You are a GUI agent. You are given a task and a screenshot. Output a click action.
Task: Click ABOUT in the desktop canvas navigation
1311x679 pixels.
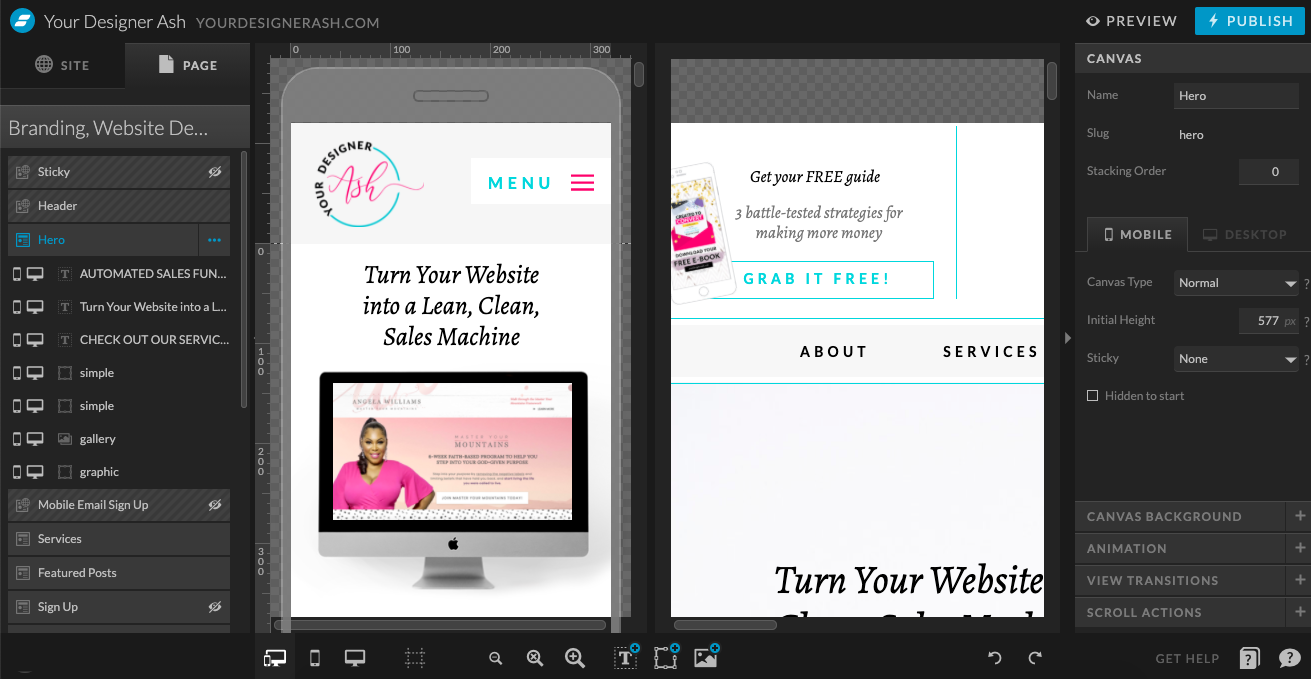[834, 352]
